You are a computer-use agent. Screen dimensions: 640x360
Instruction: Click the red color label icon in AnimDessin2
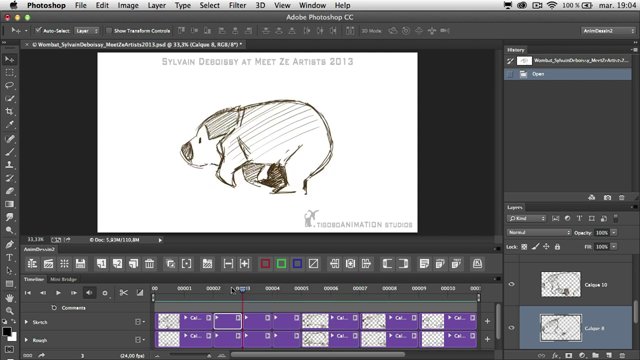point(265,264)
